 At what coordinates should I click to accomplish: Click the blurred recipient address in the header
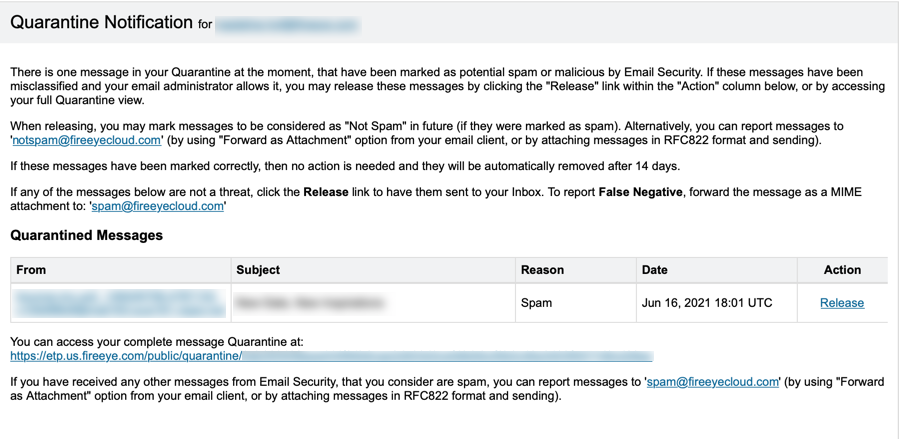(x=288, y=25)
